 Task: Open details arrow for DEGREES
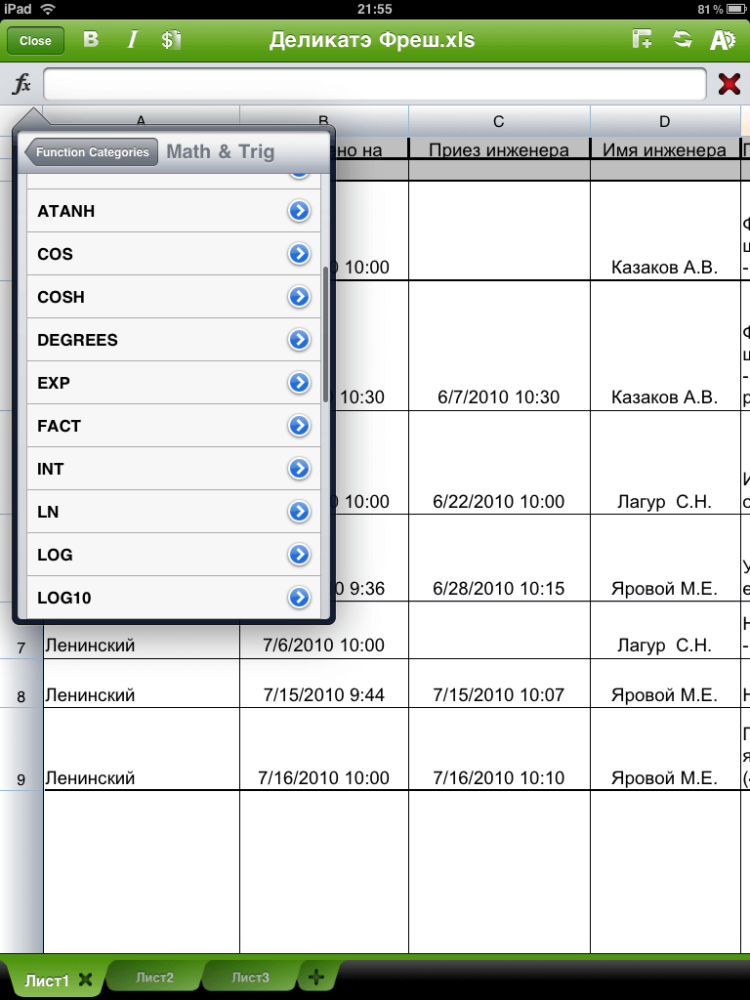click(x=298, y=340)
